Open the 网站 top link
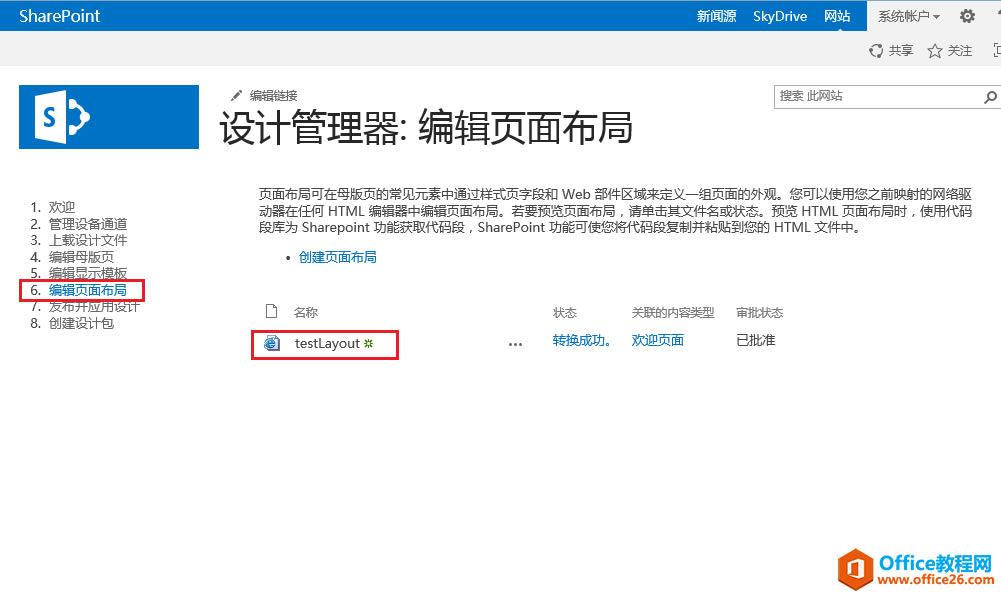Image resolution: width=1001 pixels, height=597 pixels. [x=837, y=16]
